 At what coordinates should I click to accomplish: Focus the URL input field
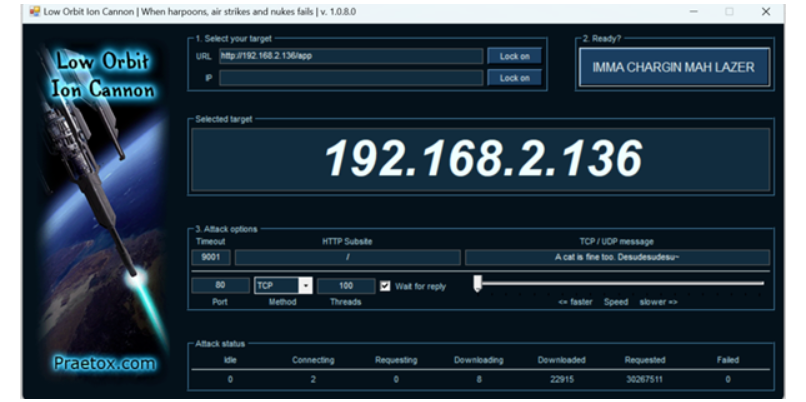click(351, 56)
